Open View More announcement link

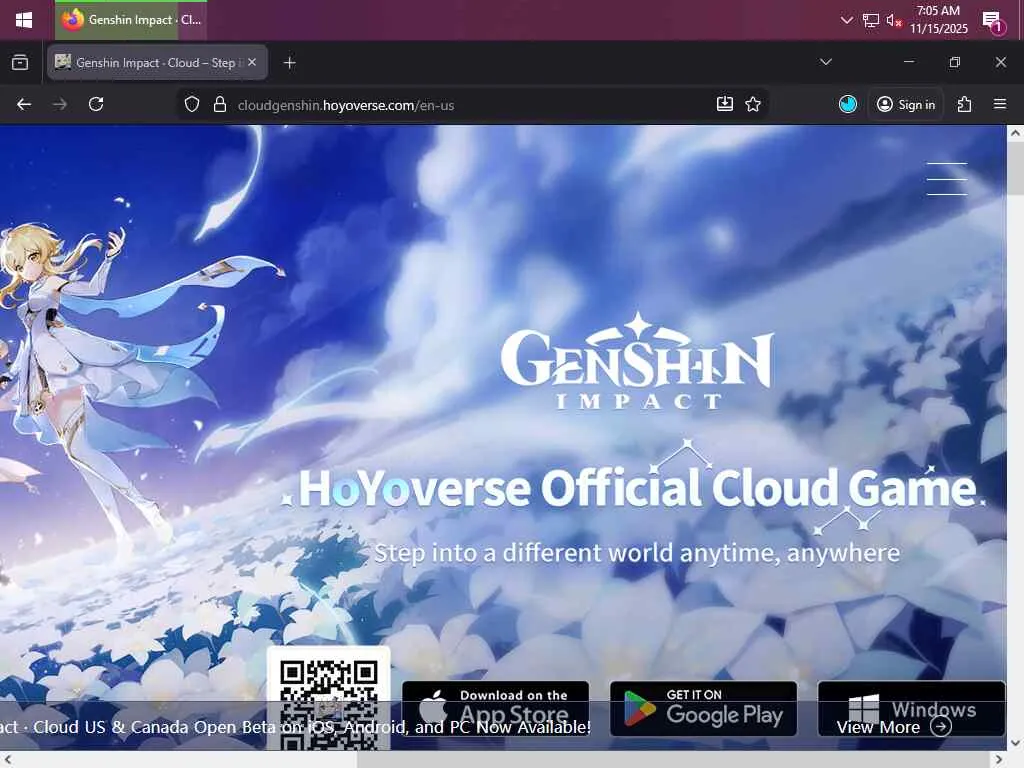894,727
